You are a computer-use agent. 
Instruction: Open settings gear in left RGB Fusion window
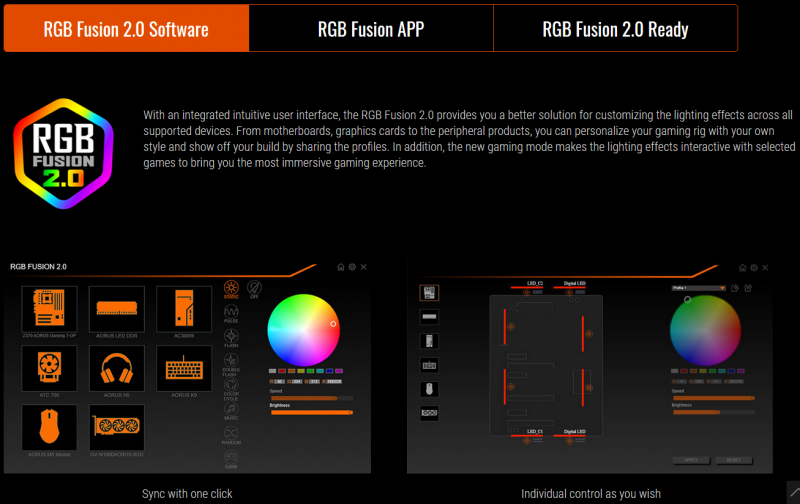click(352, 267)
